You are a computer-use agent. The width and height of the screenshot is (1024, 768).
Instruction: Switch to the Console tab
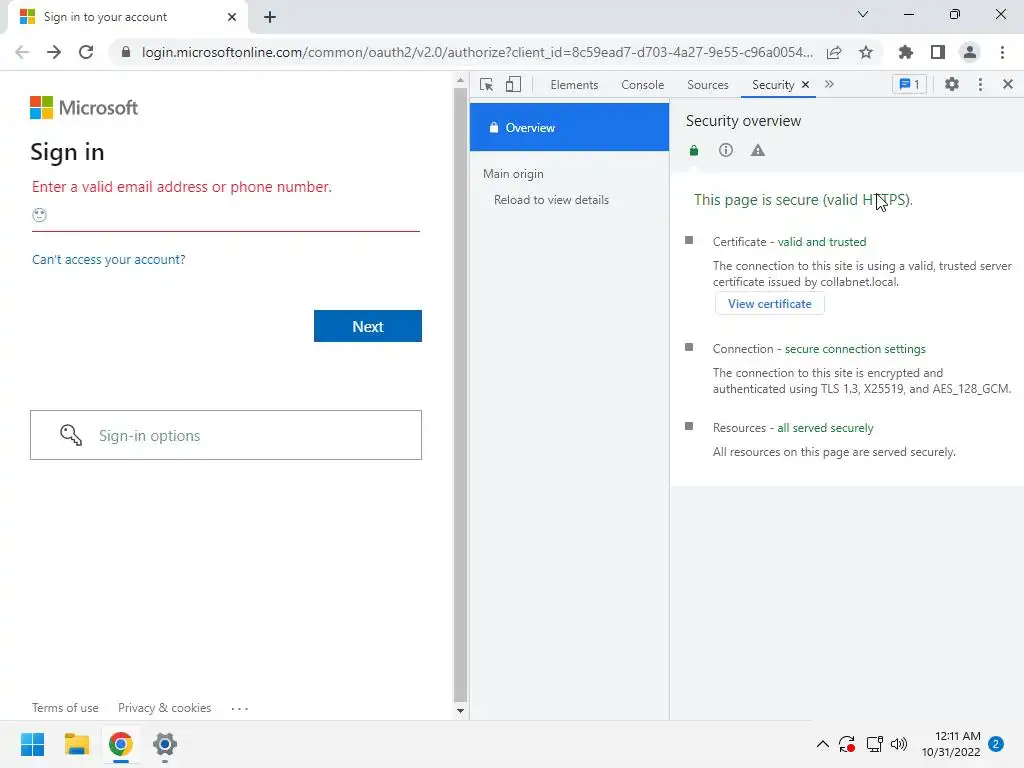click(643, 85)
